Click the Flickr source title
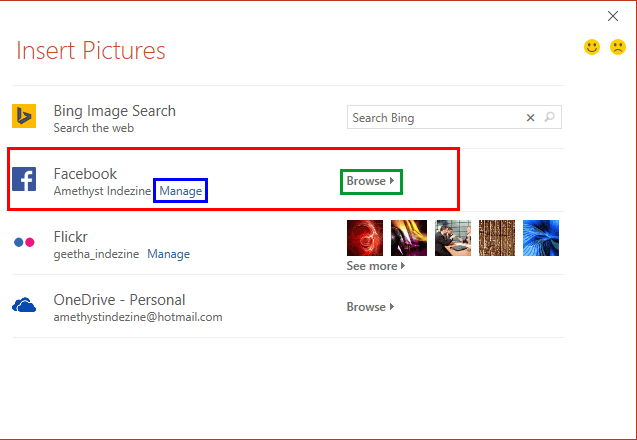 [71, 236]
